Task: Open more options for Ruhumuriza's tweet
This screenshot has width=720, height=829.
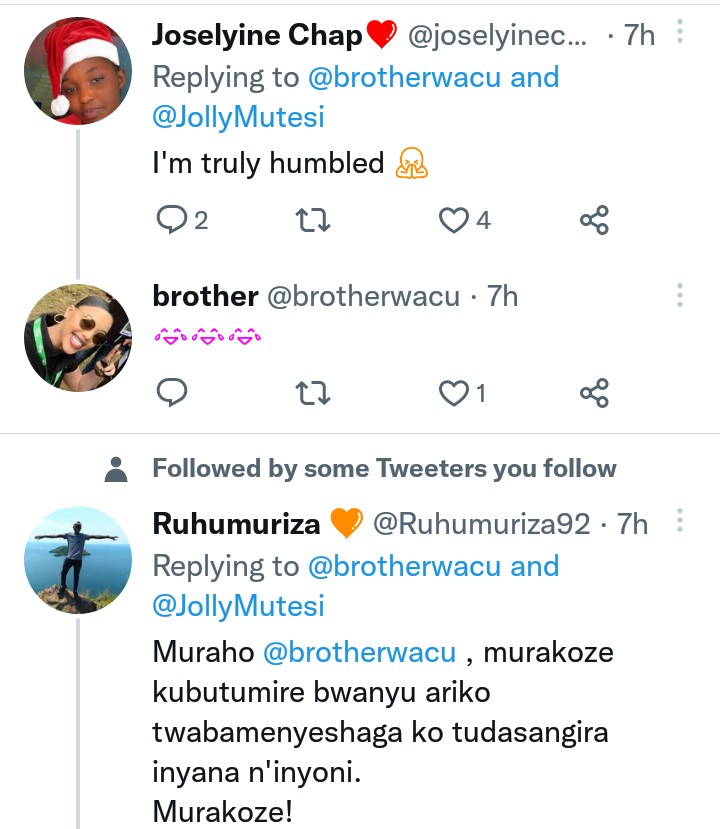Action: 679,521
